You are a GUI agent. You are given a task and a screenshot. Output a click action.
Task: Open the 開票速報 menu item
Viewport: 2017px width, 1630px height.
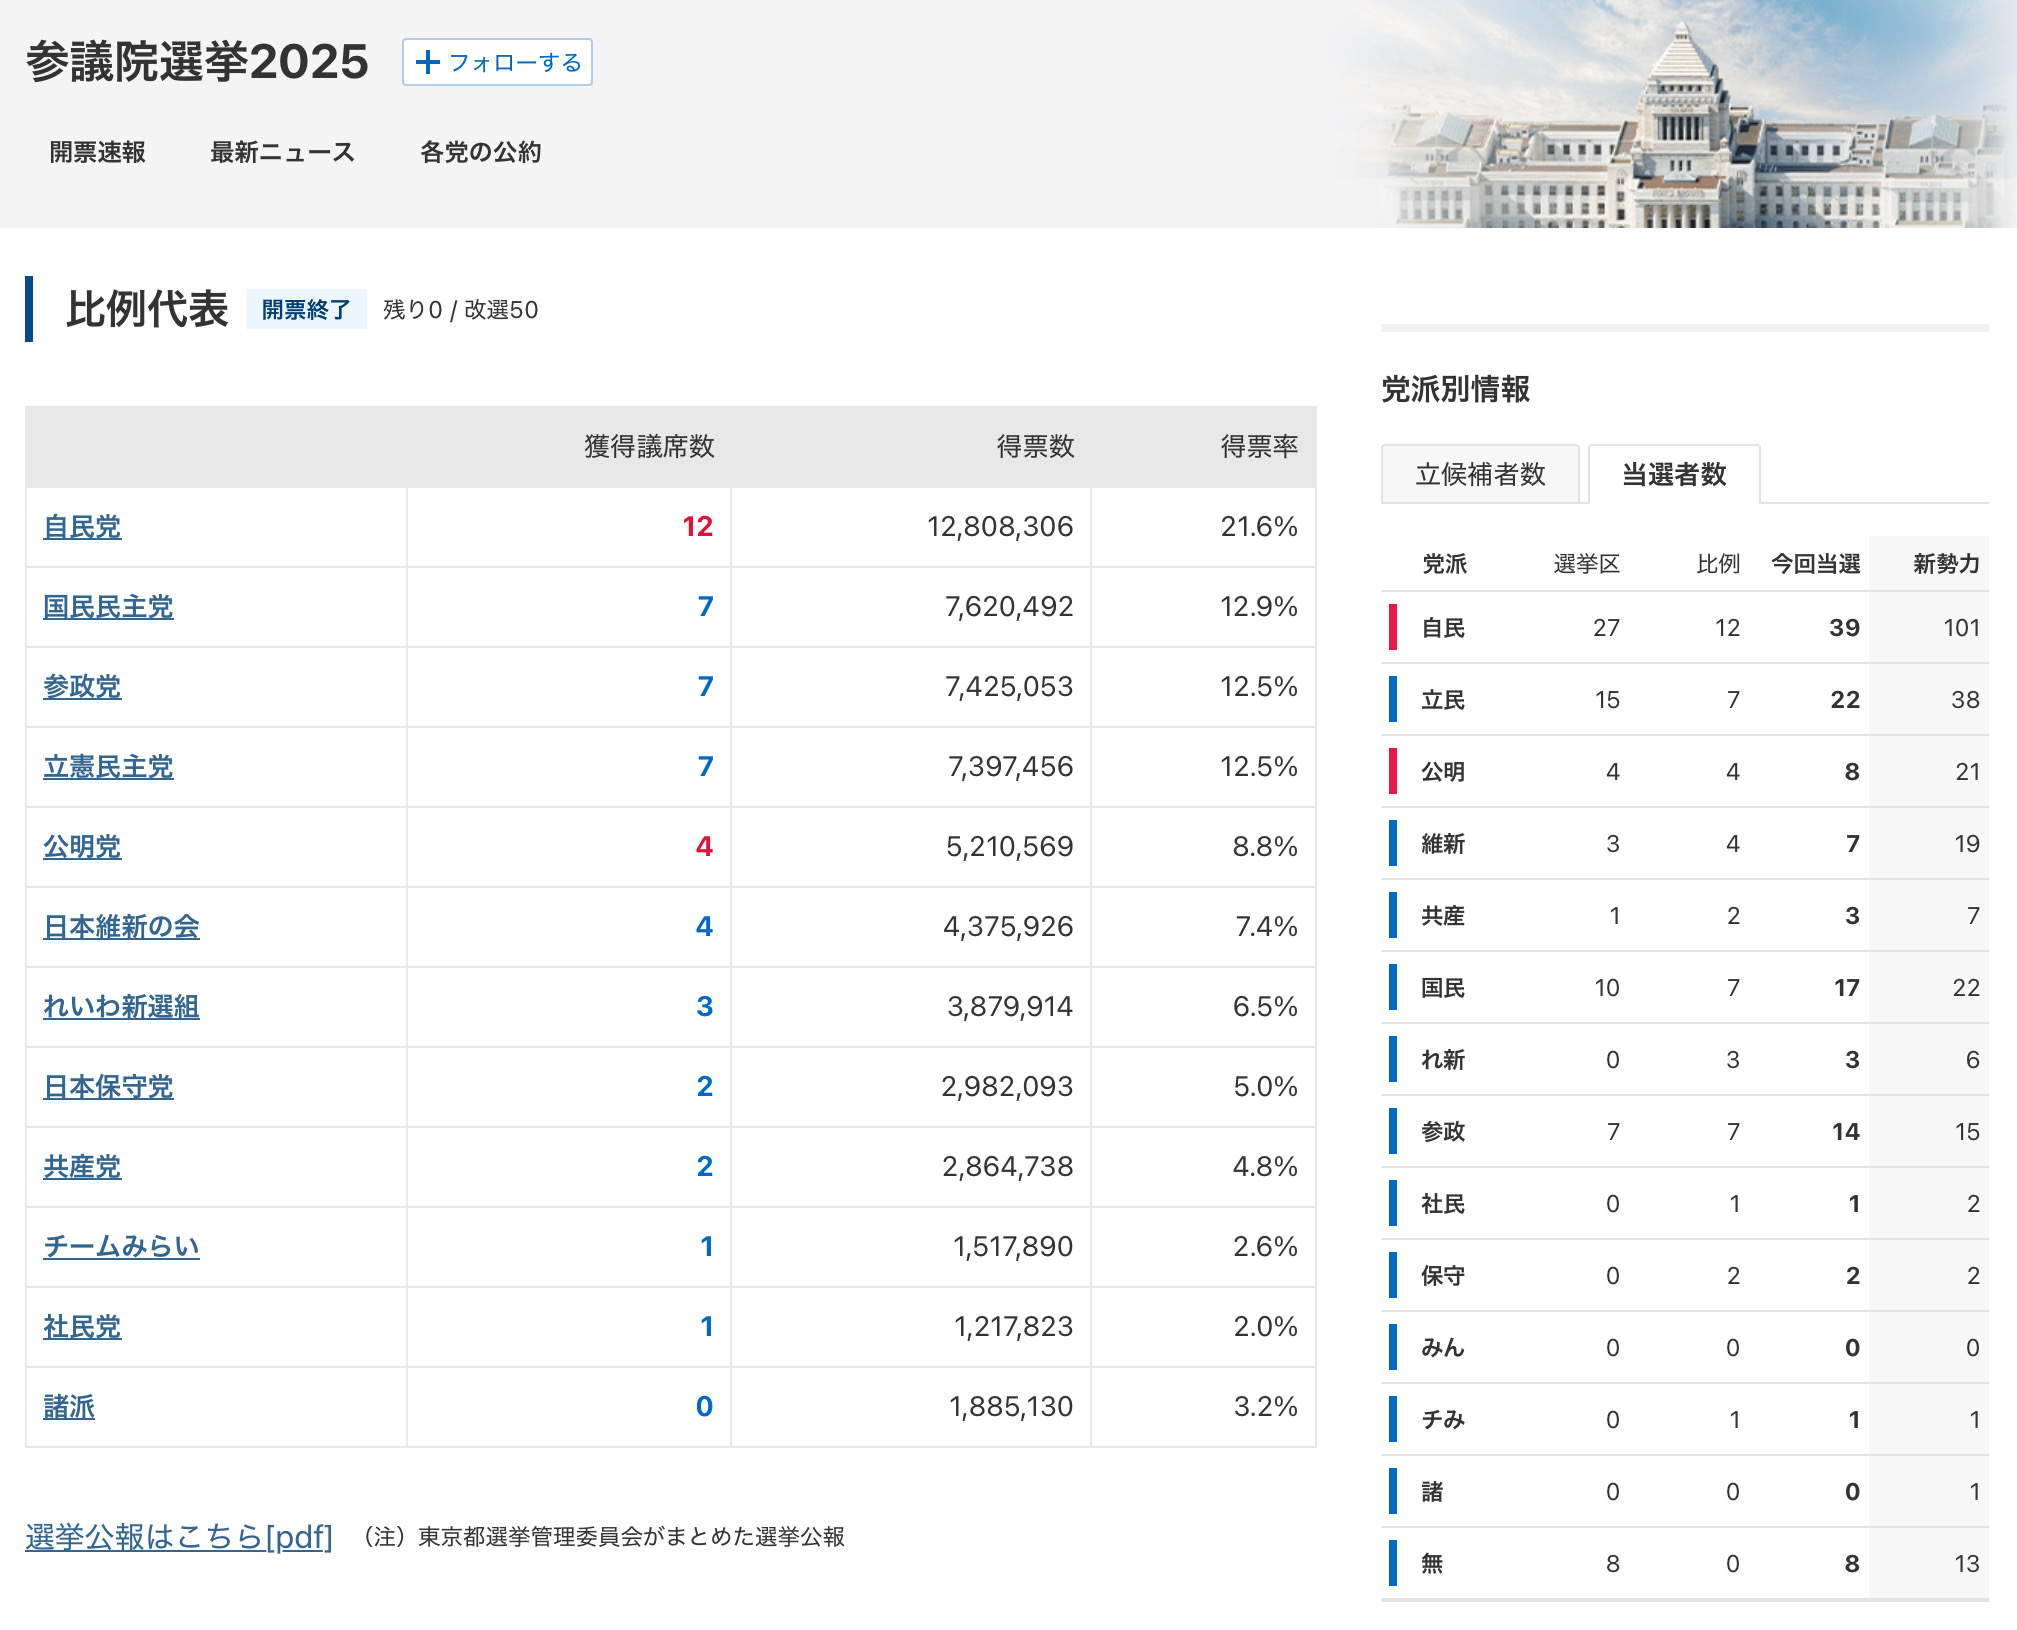[x=98, y=152]
